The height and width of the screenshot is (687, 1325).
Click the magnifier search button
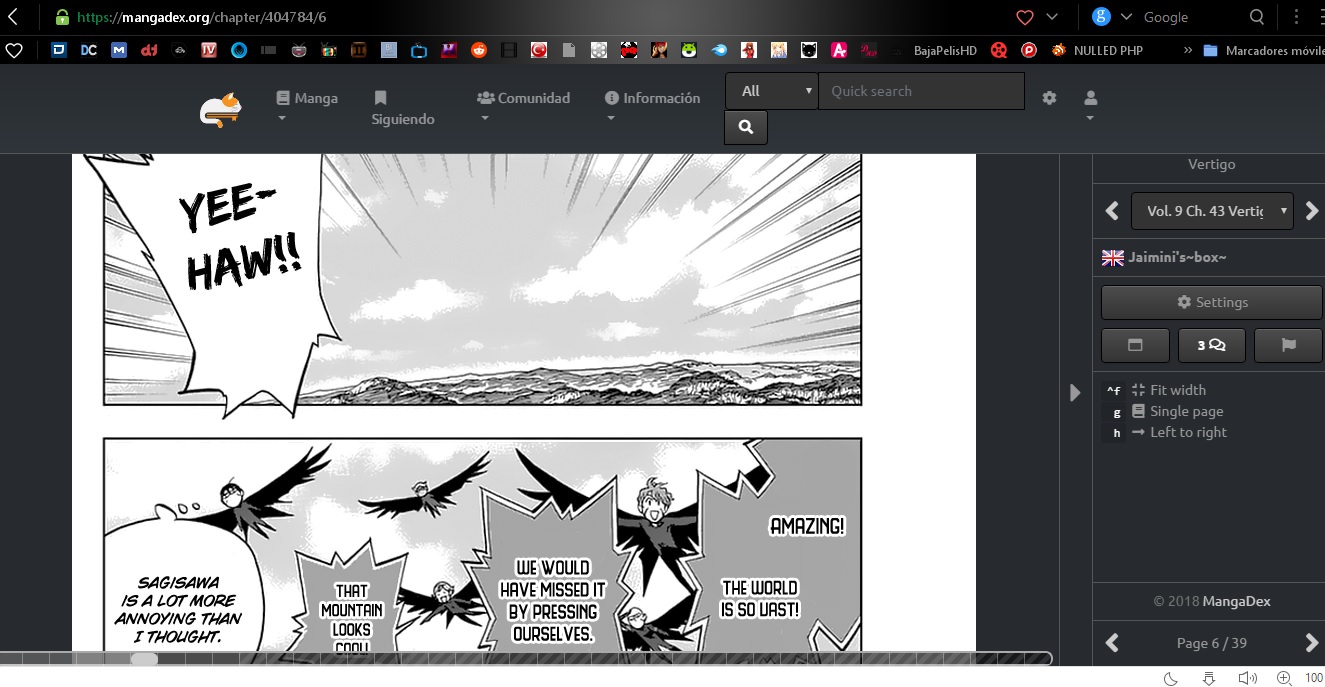pos(745,127)
